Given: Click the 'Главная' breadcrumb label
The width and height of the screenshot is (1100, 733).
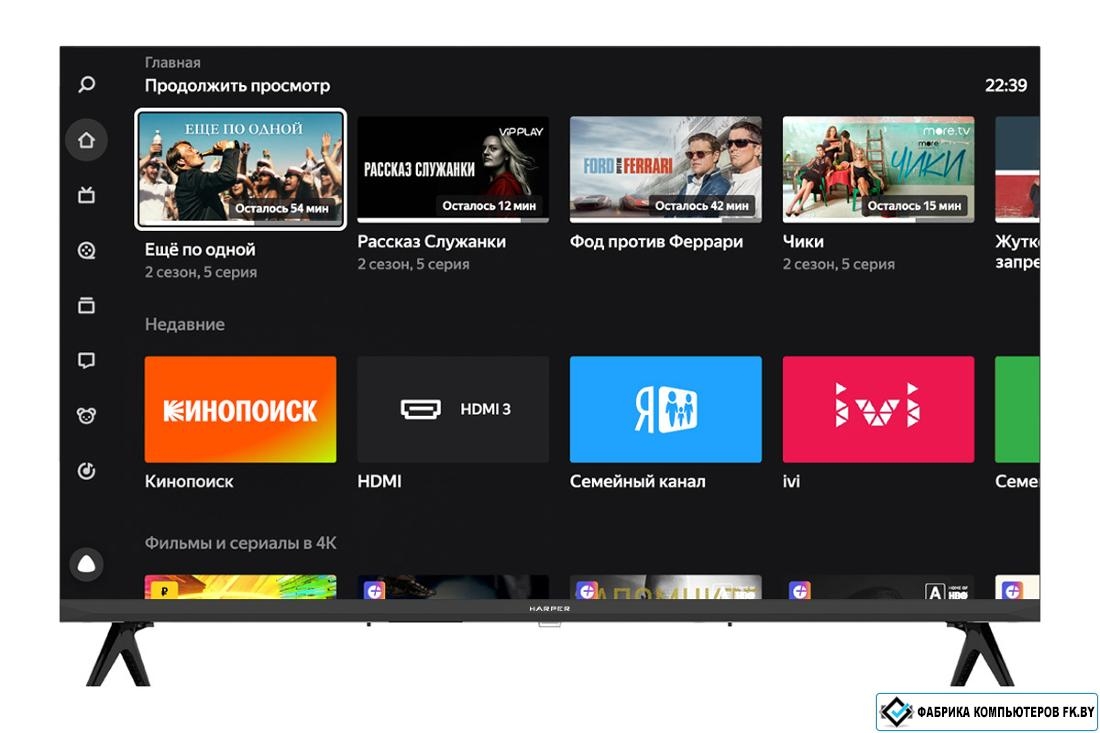Looking at the screenshot, I should pos(173,62).
